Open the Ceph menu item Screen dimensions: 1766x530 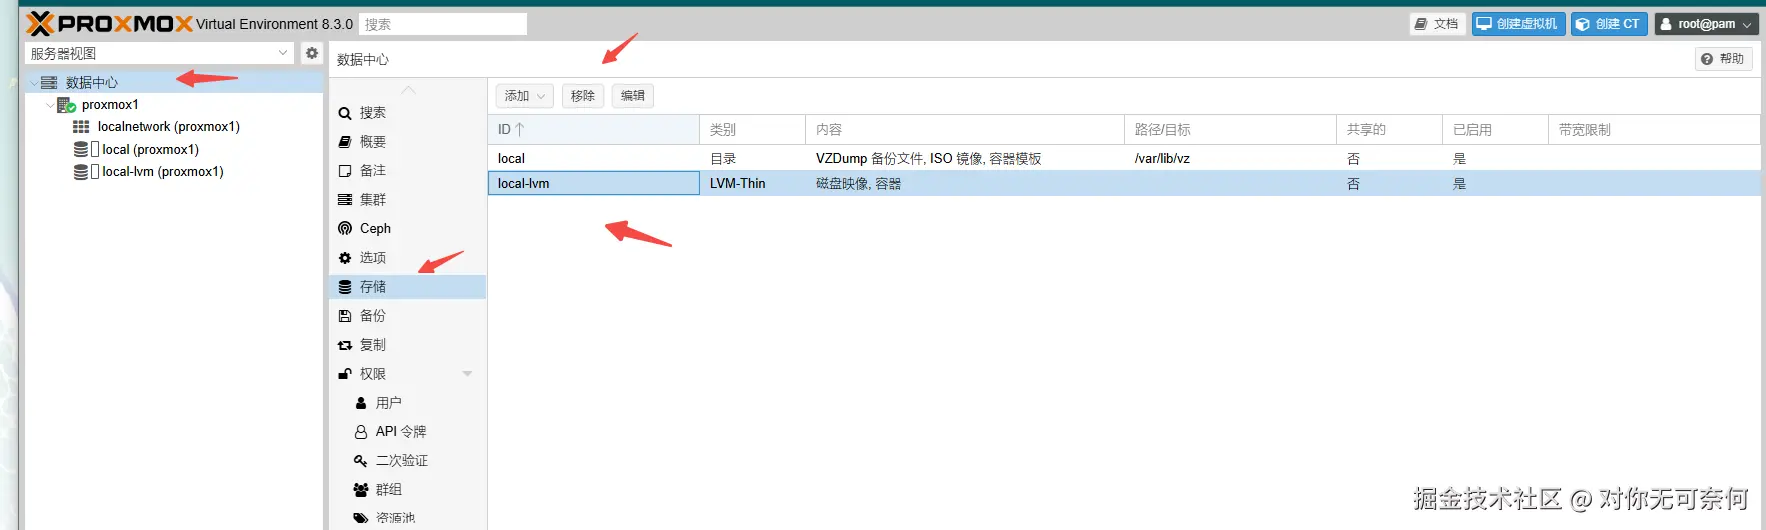[x=407, y=228]
